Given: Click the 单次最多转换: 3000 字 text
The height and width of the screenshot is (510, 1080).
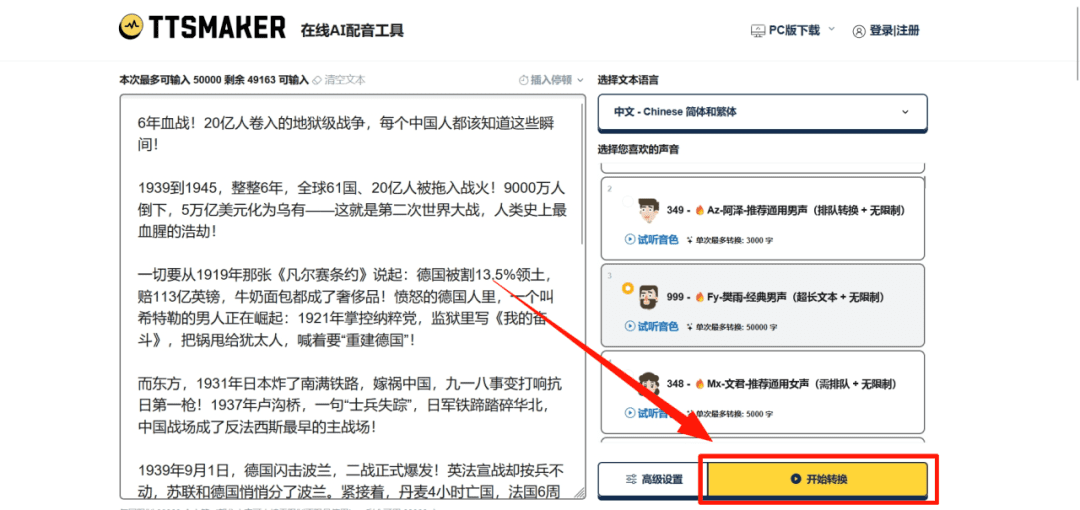Looking at the screenshot, I should point(735,241).
